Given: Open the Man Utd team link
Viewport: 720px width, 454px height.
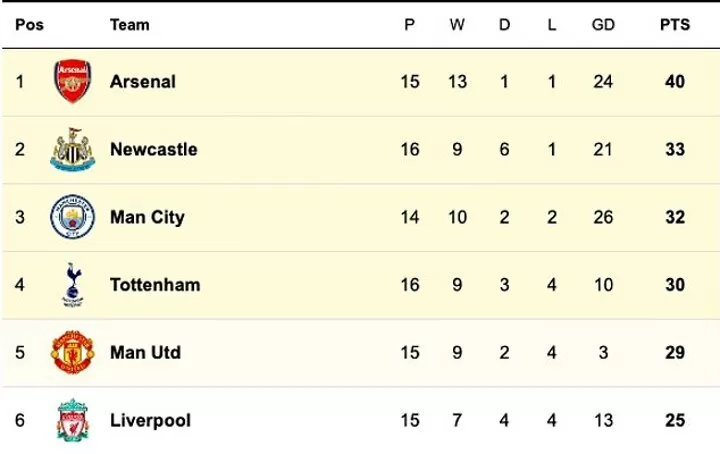Looking at the screenshot, I should (146, 353).
